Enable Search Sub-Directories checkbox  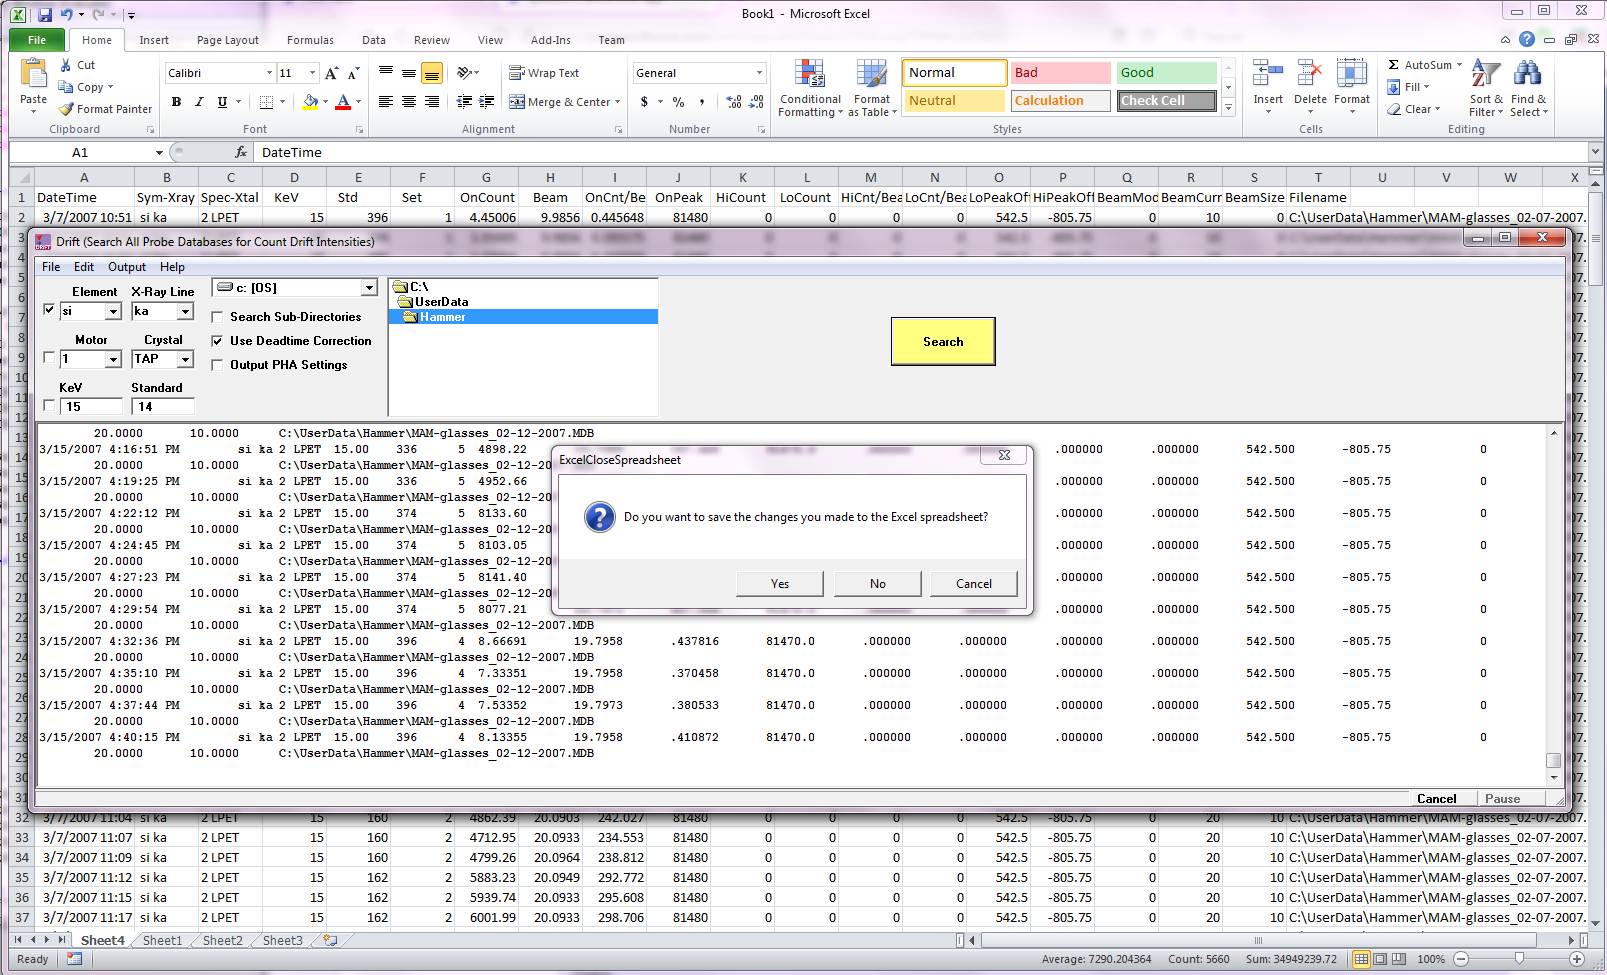pos(217,317)
